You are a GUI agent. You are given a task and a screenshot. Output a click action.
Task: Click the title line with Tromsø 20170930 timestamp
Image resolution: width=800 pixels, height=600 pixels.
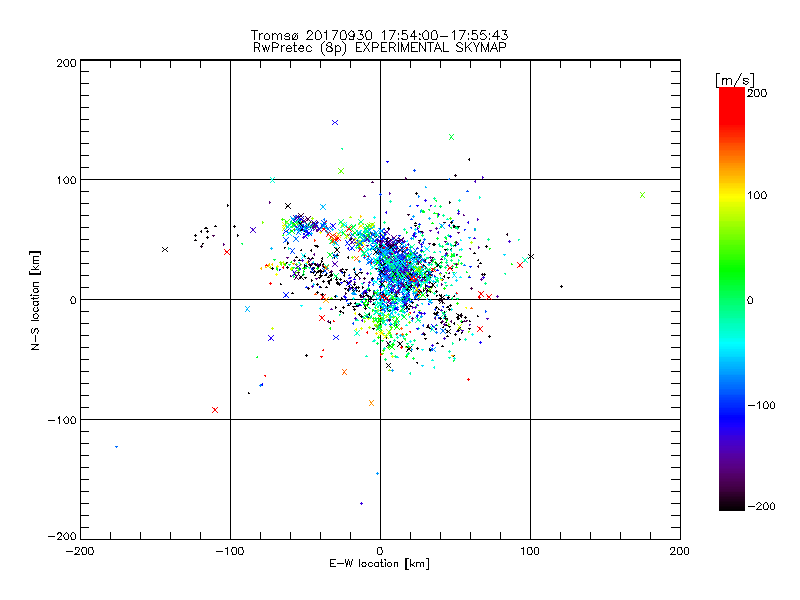tap(380, 35)
